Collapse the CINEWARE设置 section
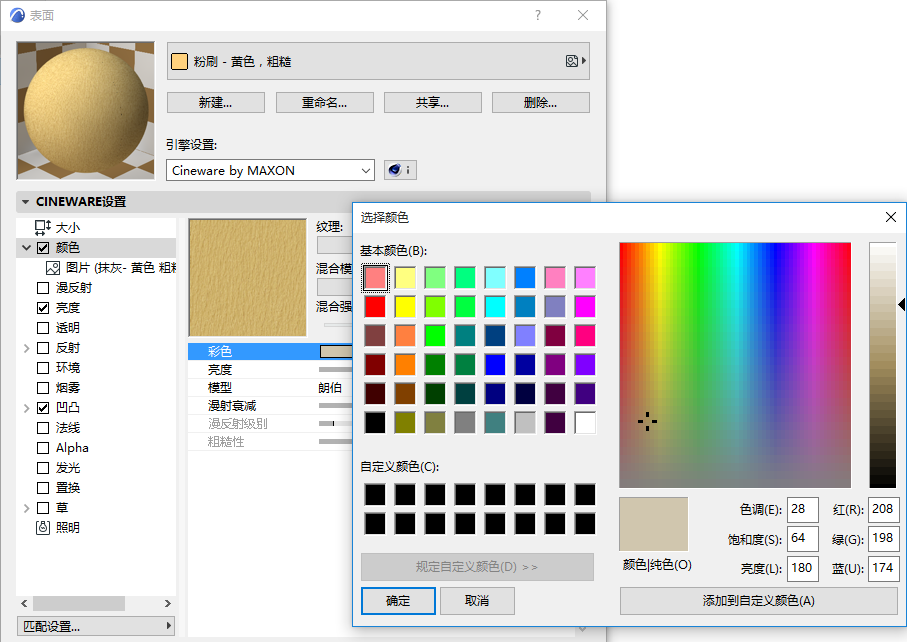Image resolution: width=907 pixels, height=642 pixels. 25,201
